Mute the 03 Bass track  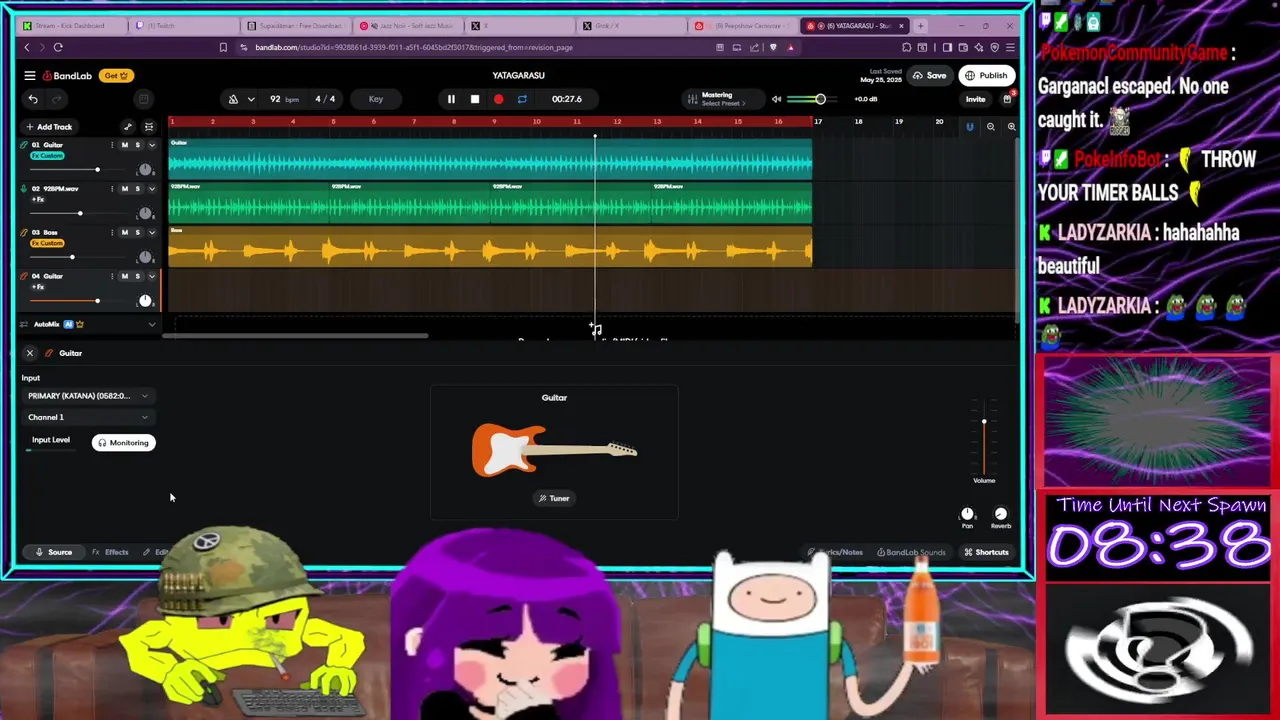[x=125, y=232]
